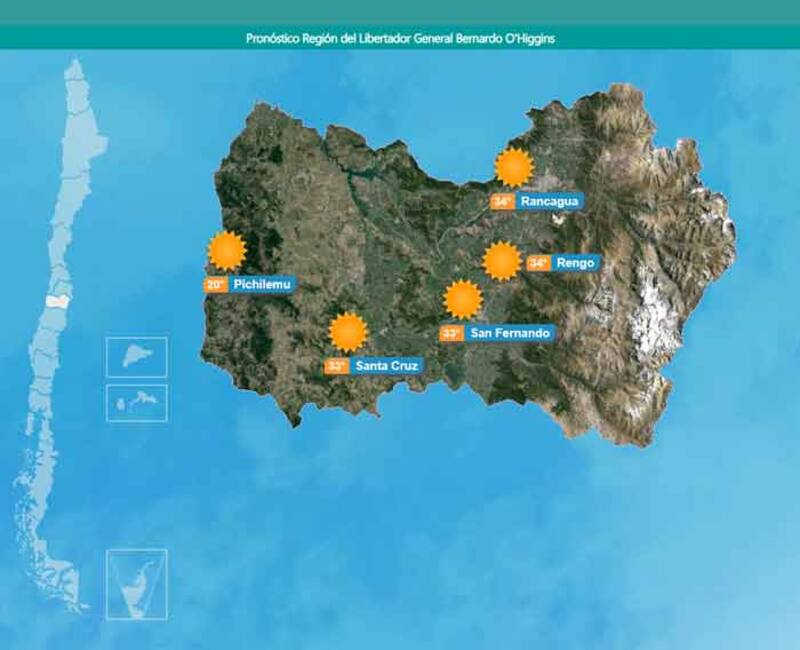Select the Rancagua city label
Screen dimensions: 800x650
549,201
